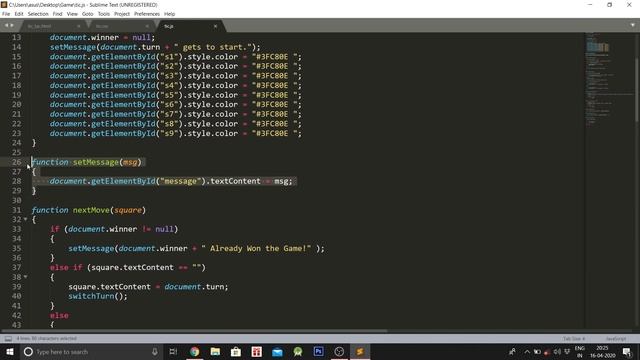Collapse the code fold arrow on line 32
The image size is (640, 360).
coord(26,219)
